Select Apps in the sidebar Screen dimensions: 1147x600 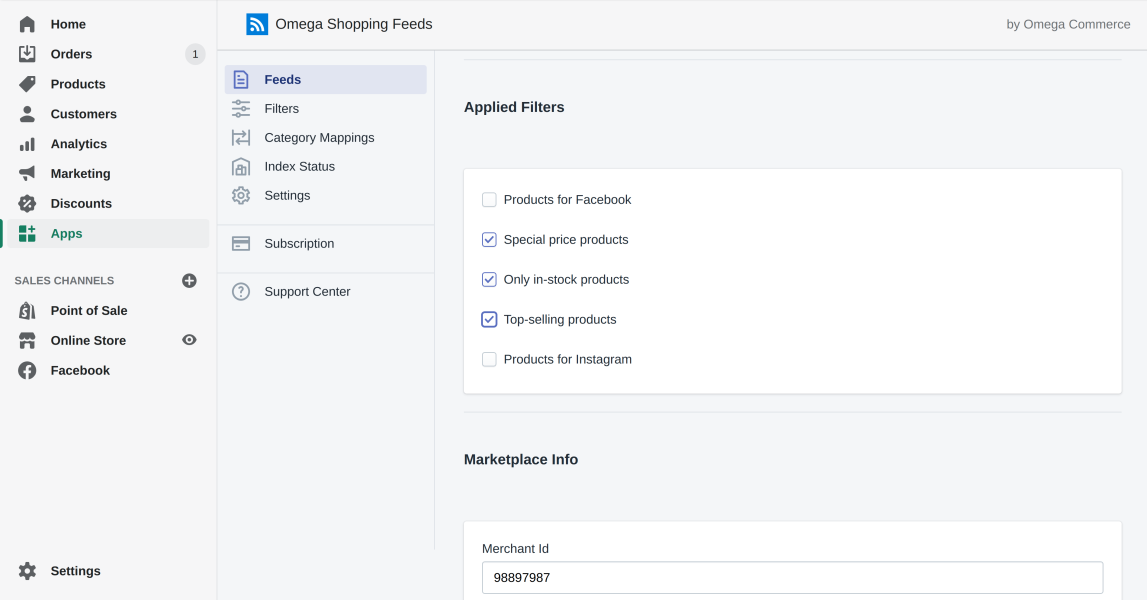tap(66, 233)
